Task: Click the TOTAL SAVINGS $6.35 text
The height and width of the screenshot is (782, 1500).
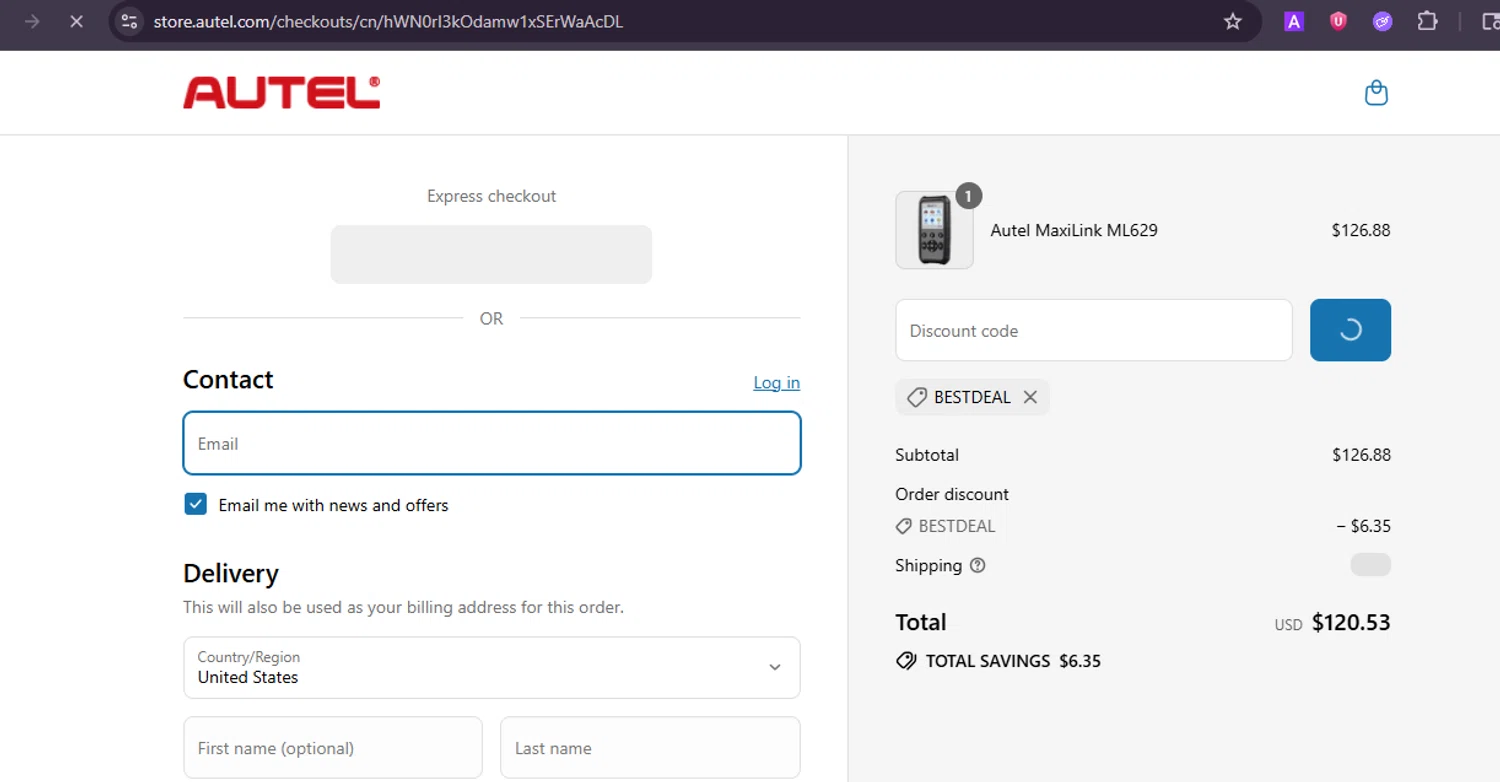Action: coord(1013,661)
